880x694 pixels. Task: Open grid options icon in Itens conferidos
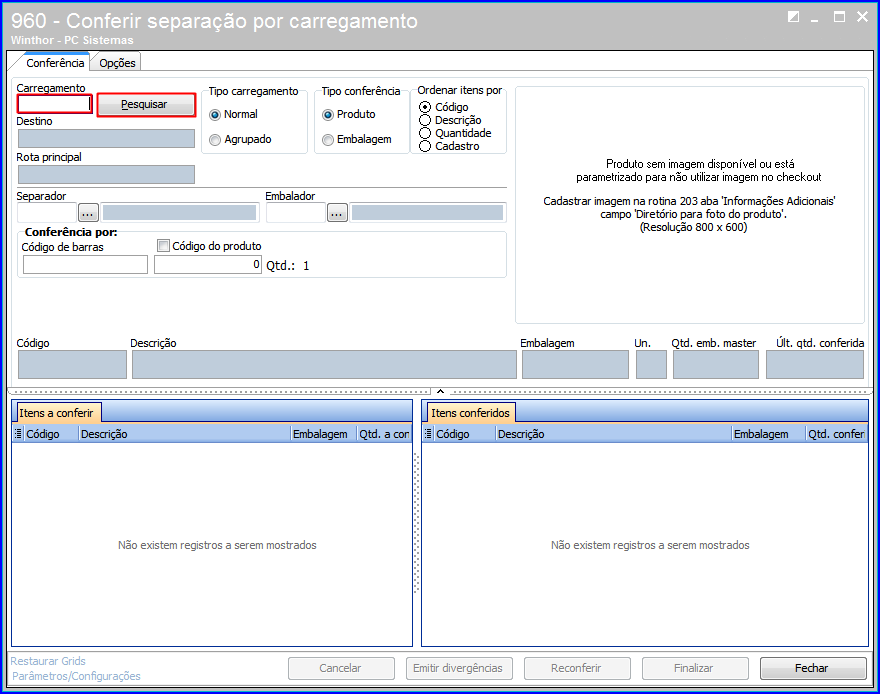pos(429,434)
